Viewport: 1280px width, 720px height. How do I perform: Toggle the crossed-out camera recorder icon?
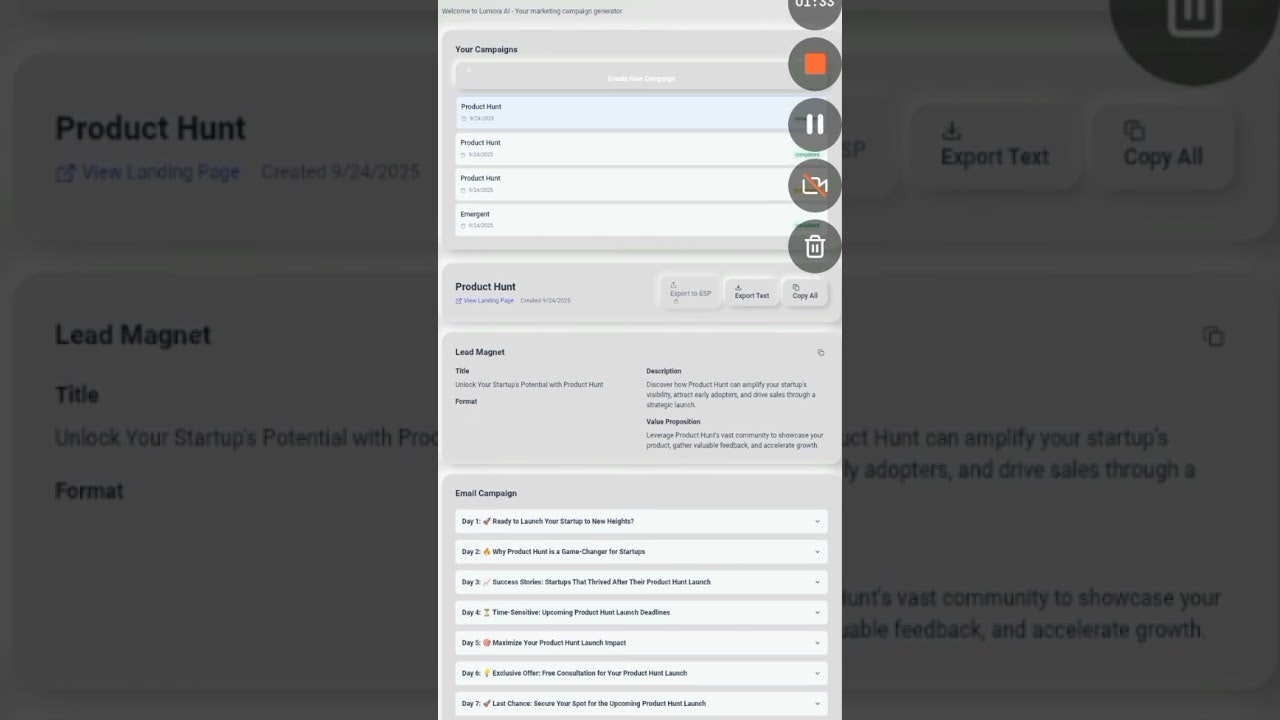[815, 185]
